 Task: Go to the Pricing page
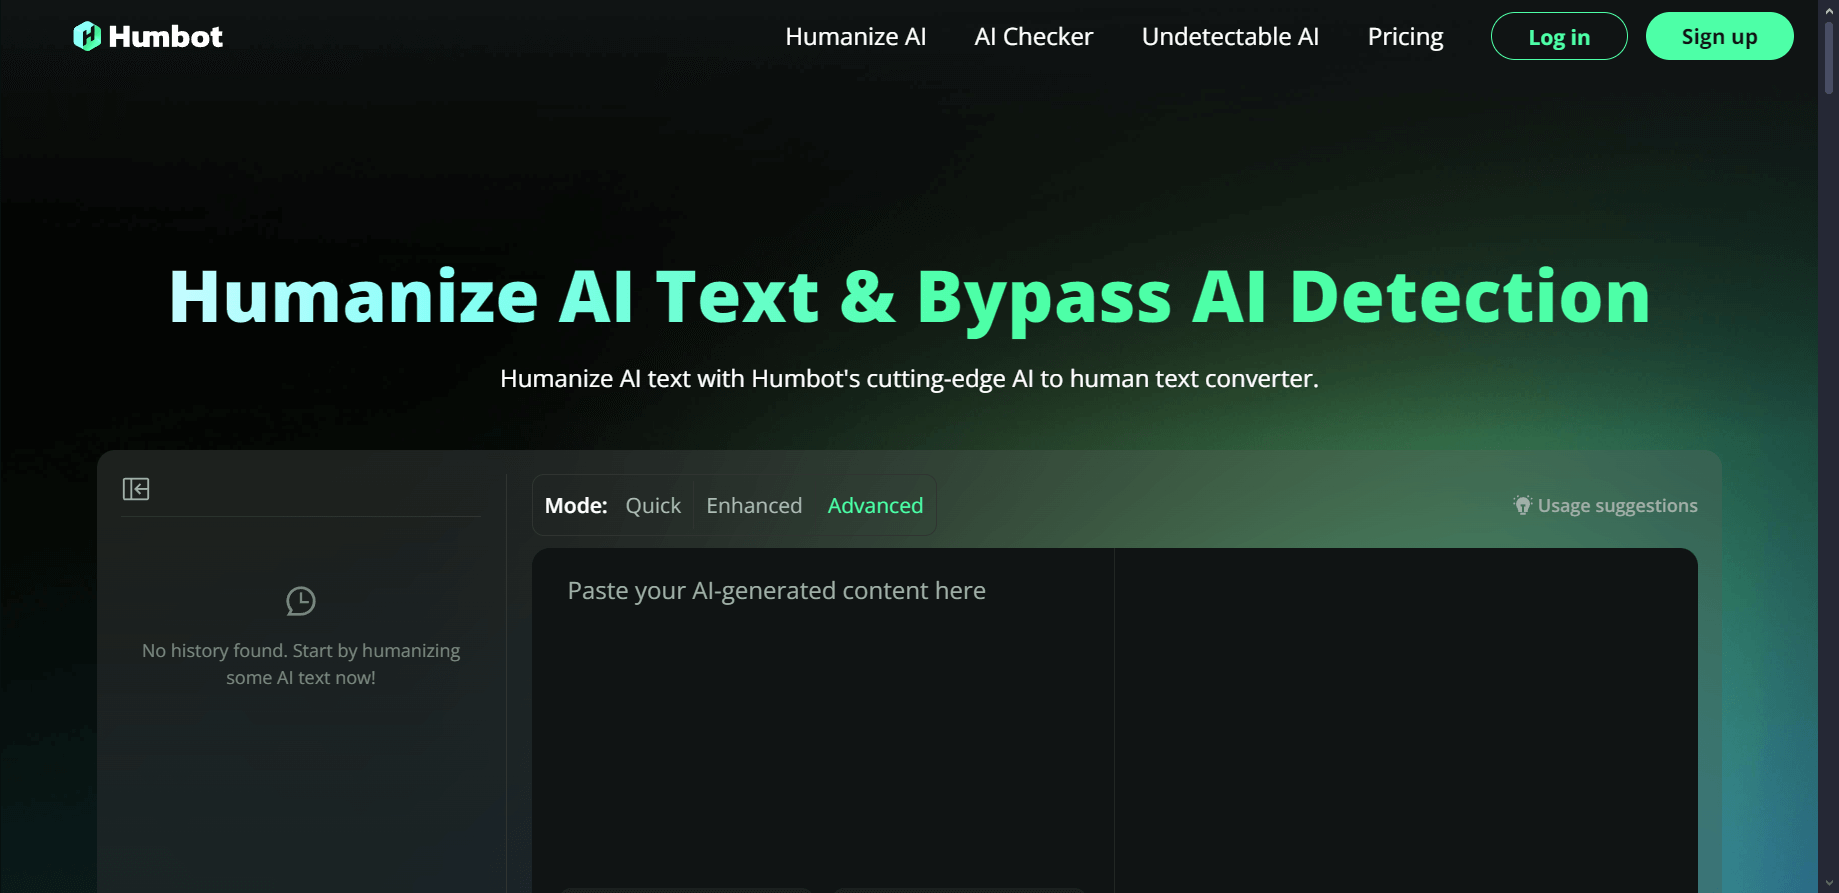pyautogui.click(x=1405, y=37)
